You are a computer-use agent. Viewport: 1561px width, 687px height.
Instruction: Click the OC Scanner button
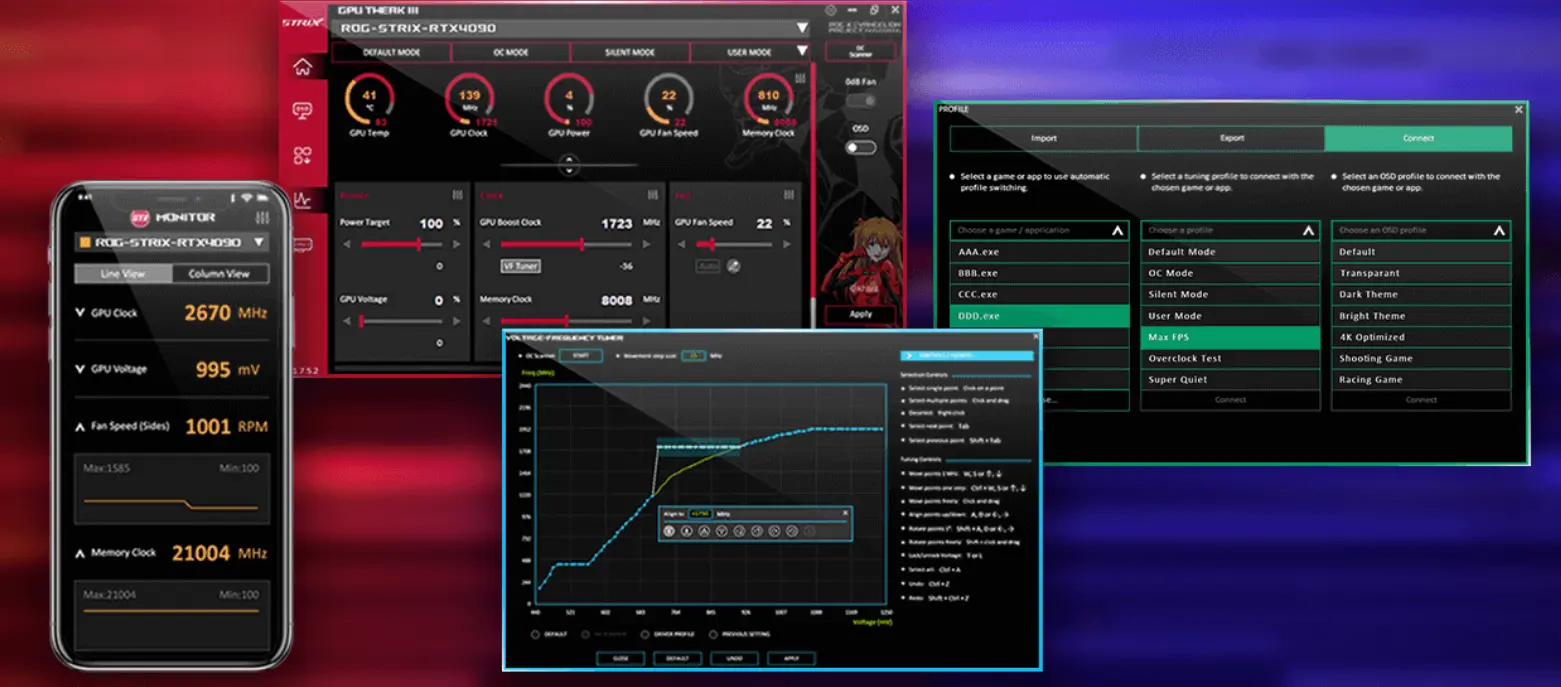pos(860,51)
